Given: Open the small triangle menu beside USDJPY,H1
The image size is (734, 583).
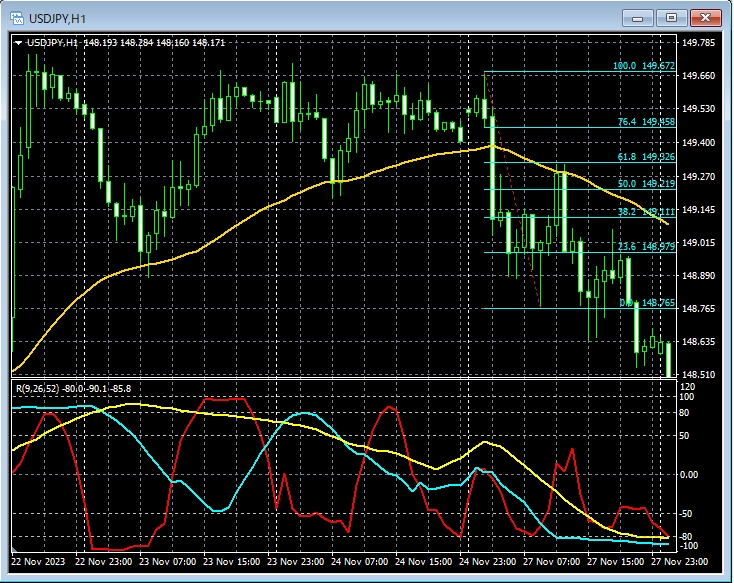Looking at the screenshot, I should 19,43.
